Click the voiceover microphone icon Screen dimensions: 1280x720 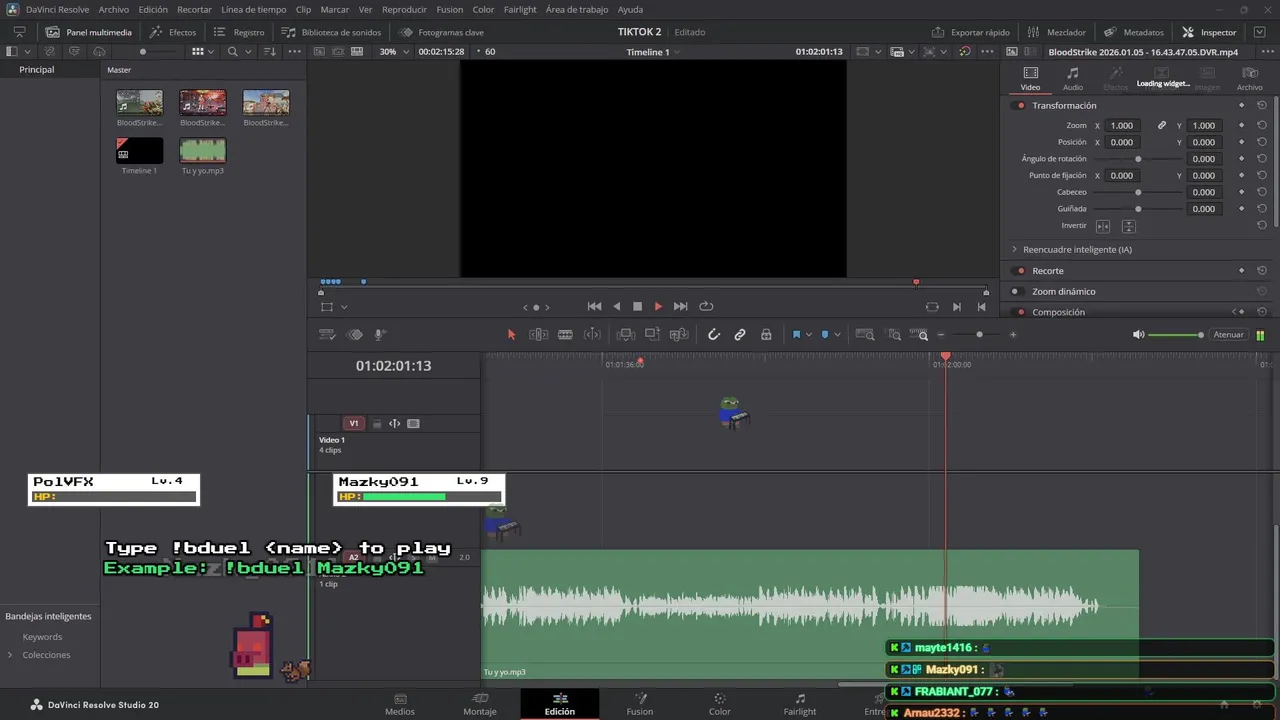click(x=380, y=335)
